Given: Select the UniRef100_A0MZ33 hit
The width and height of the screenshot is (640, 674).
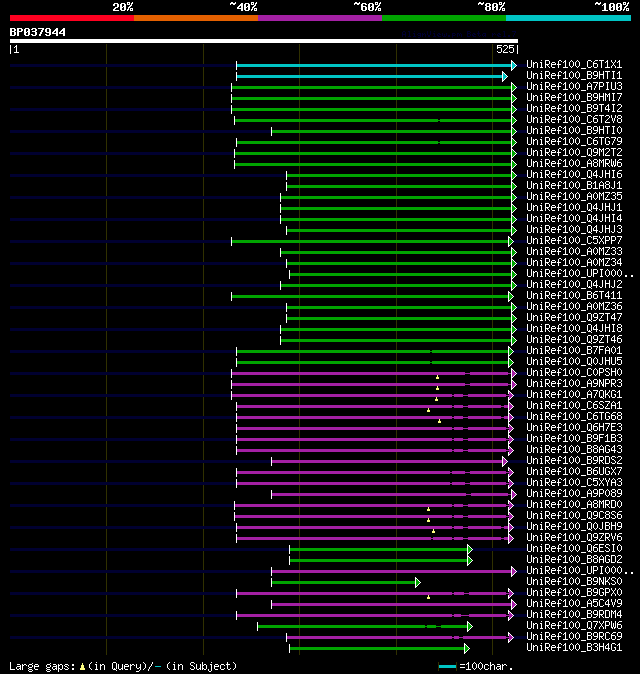Looking at the screenshot, I should point(574,251).
